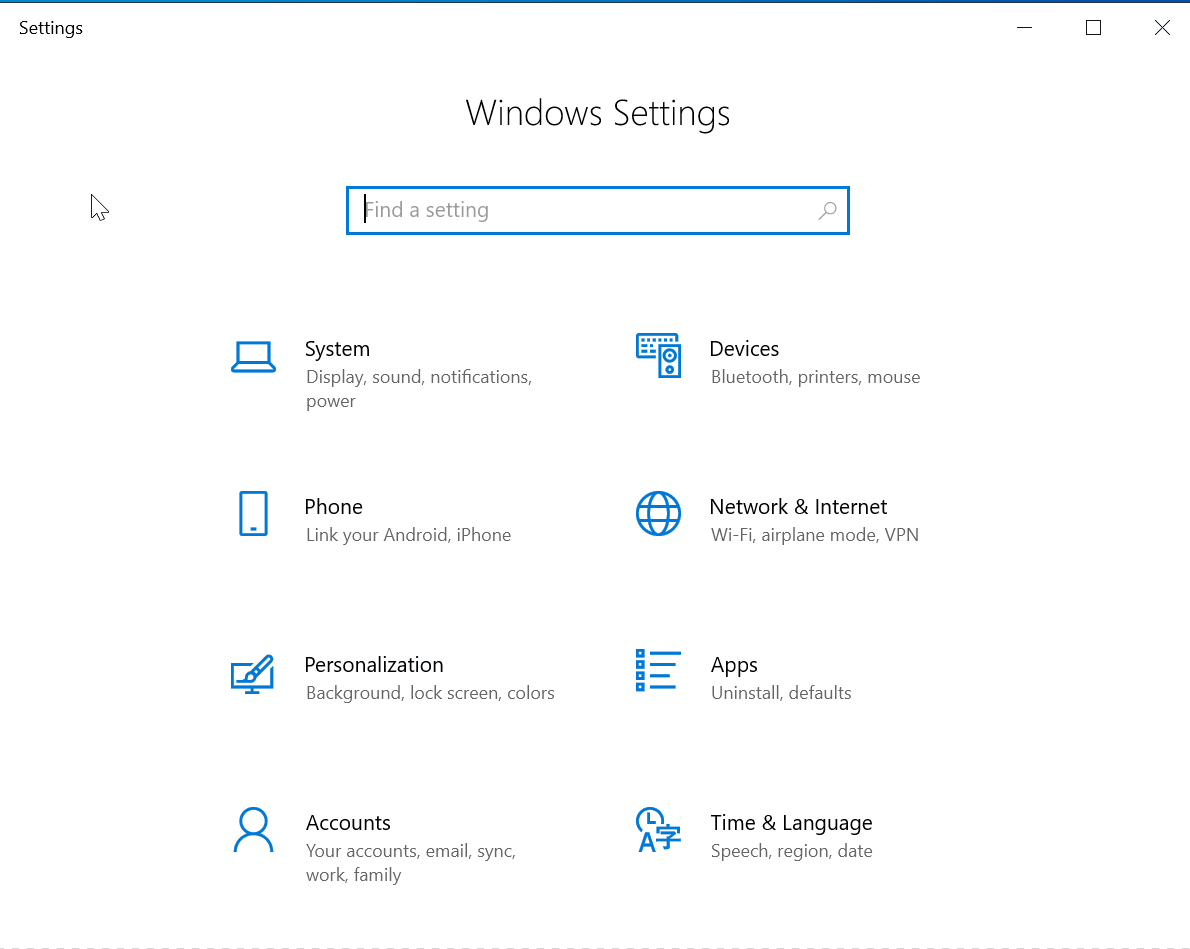Click 'Speech, region, date' description
Screen dimensions: 1190x949
(791, 851)
